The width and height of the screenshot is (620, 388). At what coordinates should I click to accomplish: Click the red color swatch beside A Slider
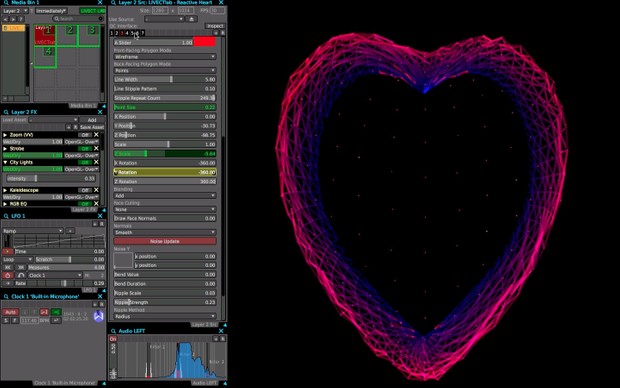point(204,42)
